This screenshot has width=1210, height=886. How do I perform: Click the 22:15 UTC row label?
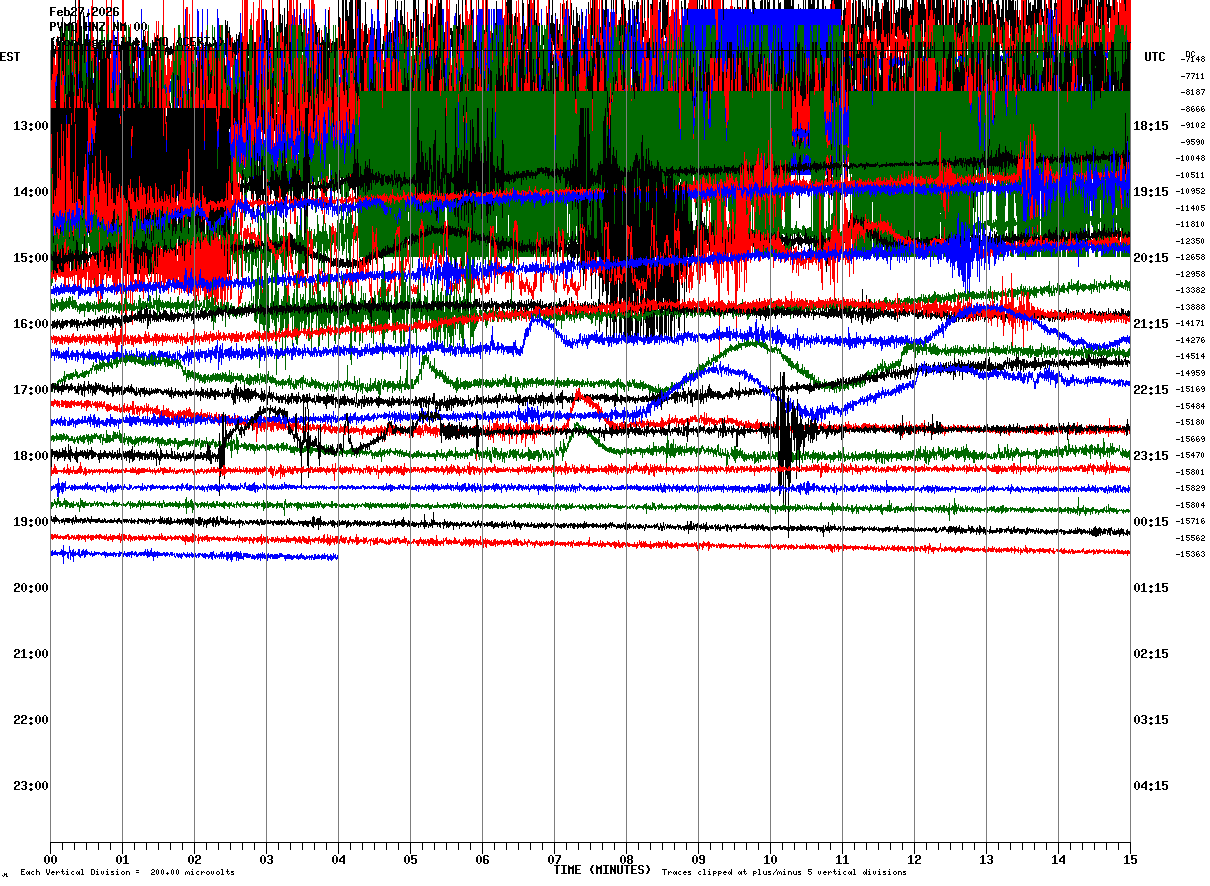(x=1151, y=390)
